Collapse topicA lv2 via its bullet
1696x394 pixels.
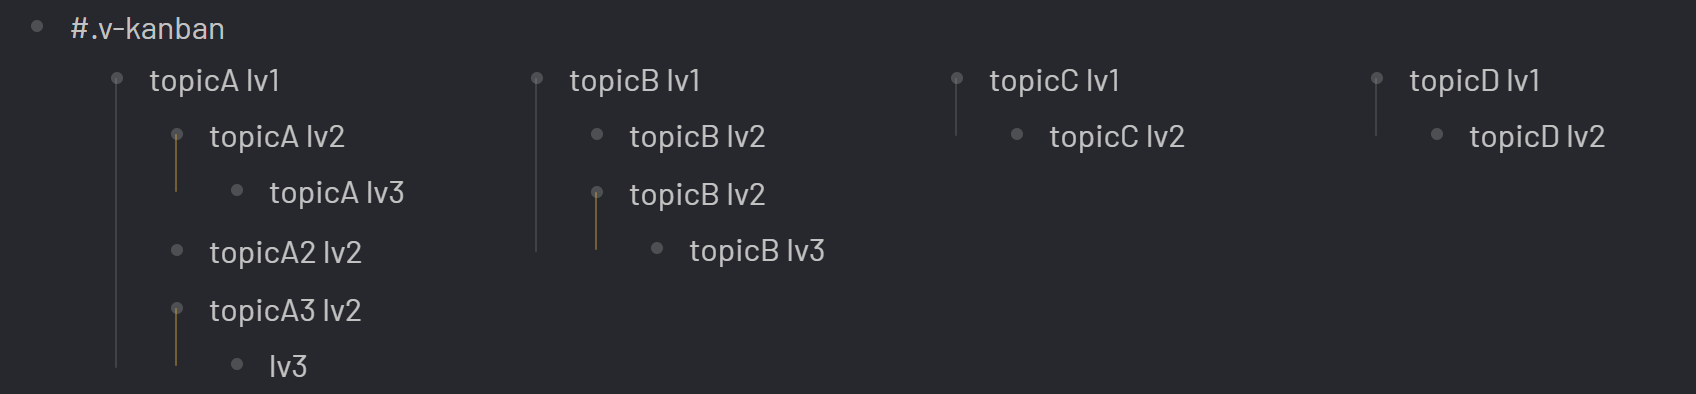pos(177,134)
